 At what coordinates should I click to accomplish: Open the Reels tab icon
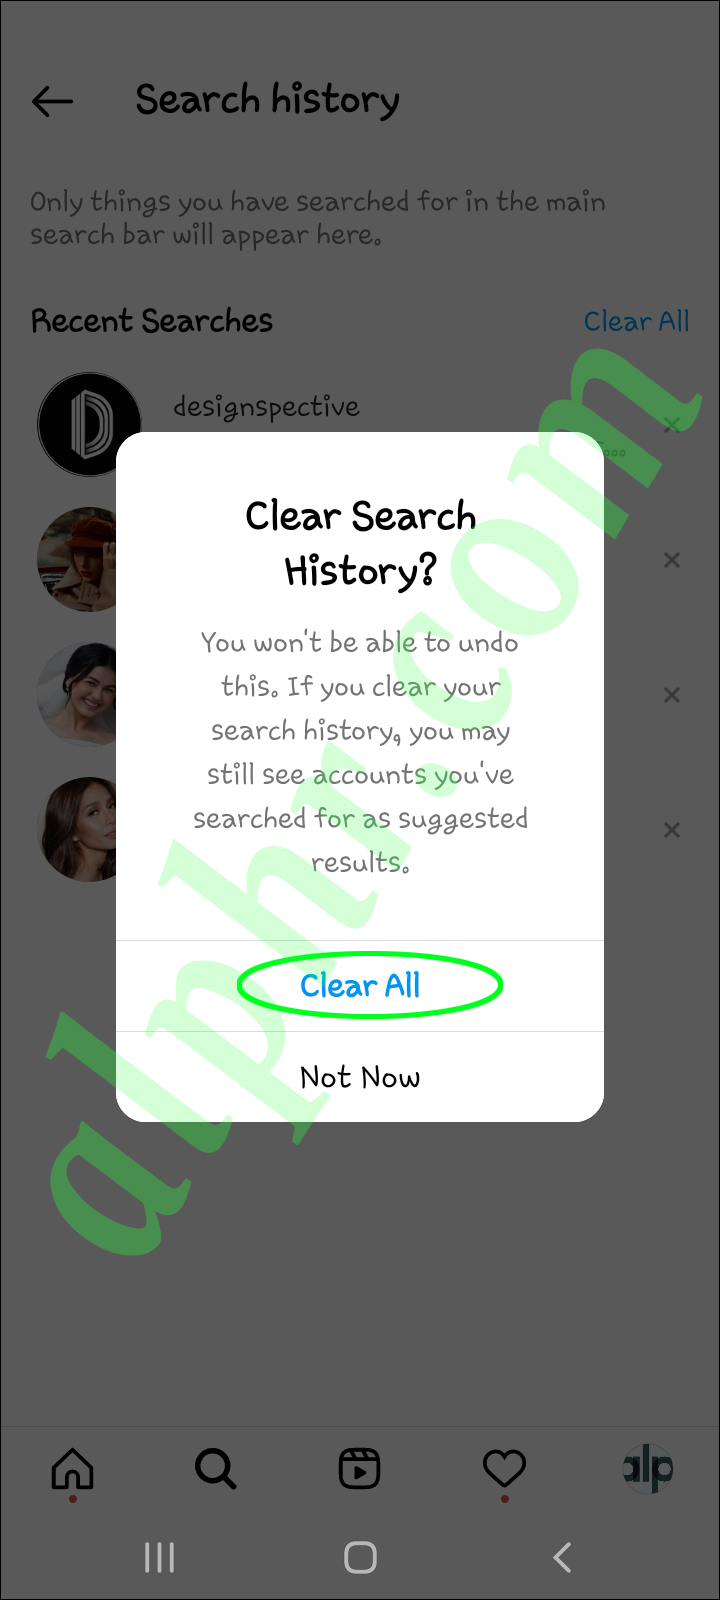[359, 1469]
